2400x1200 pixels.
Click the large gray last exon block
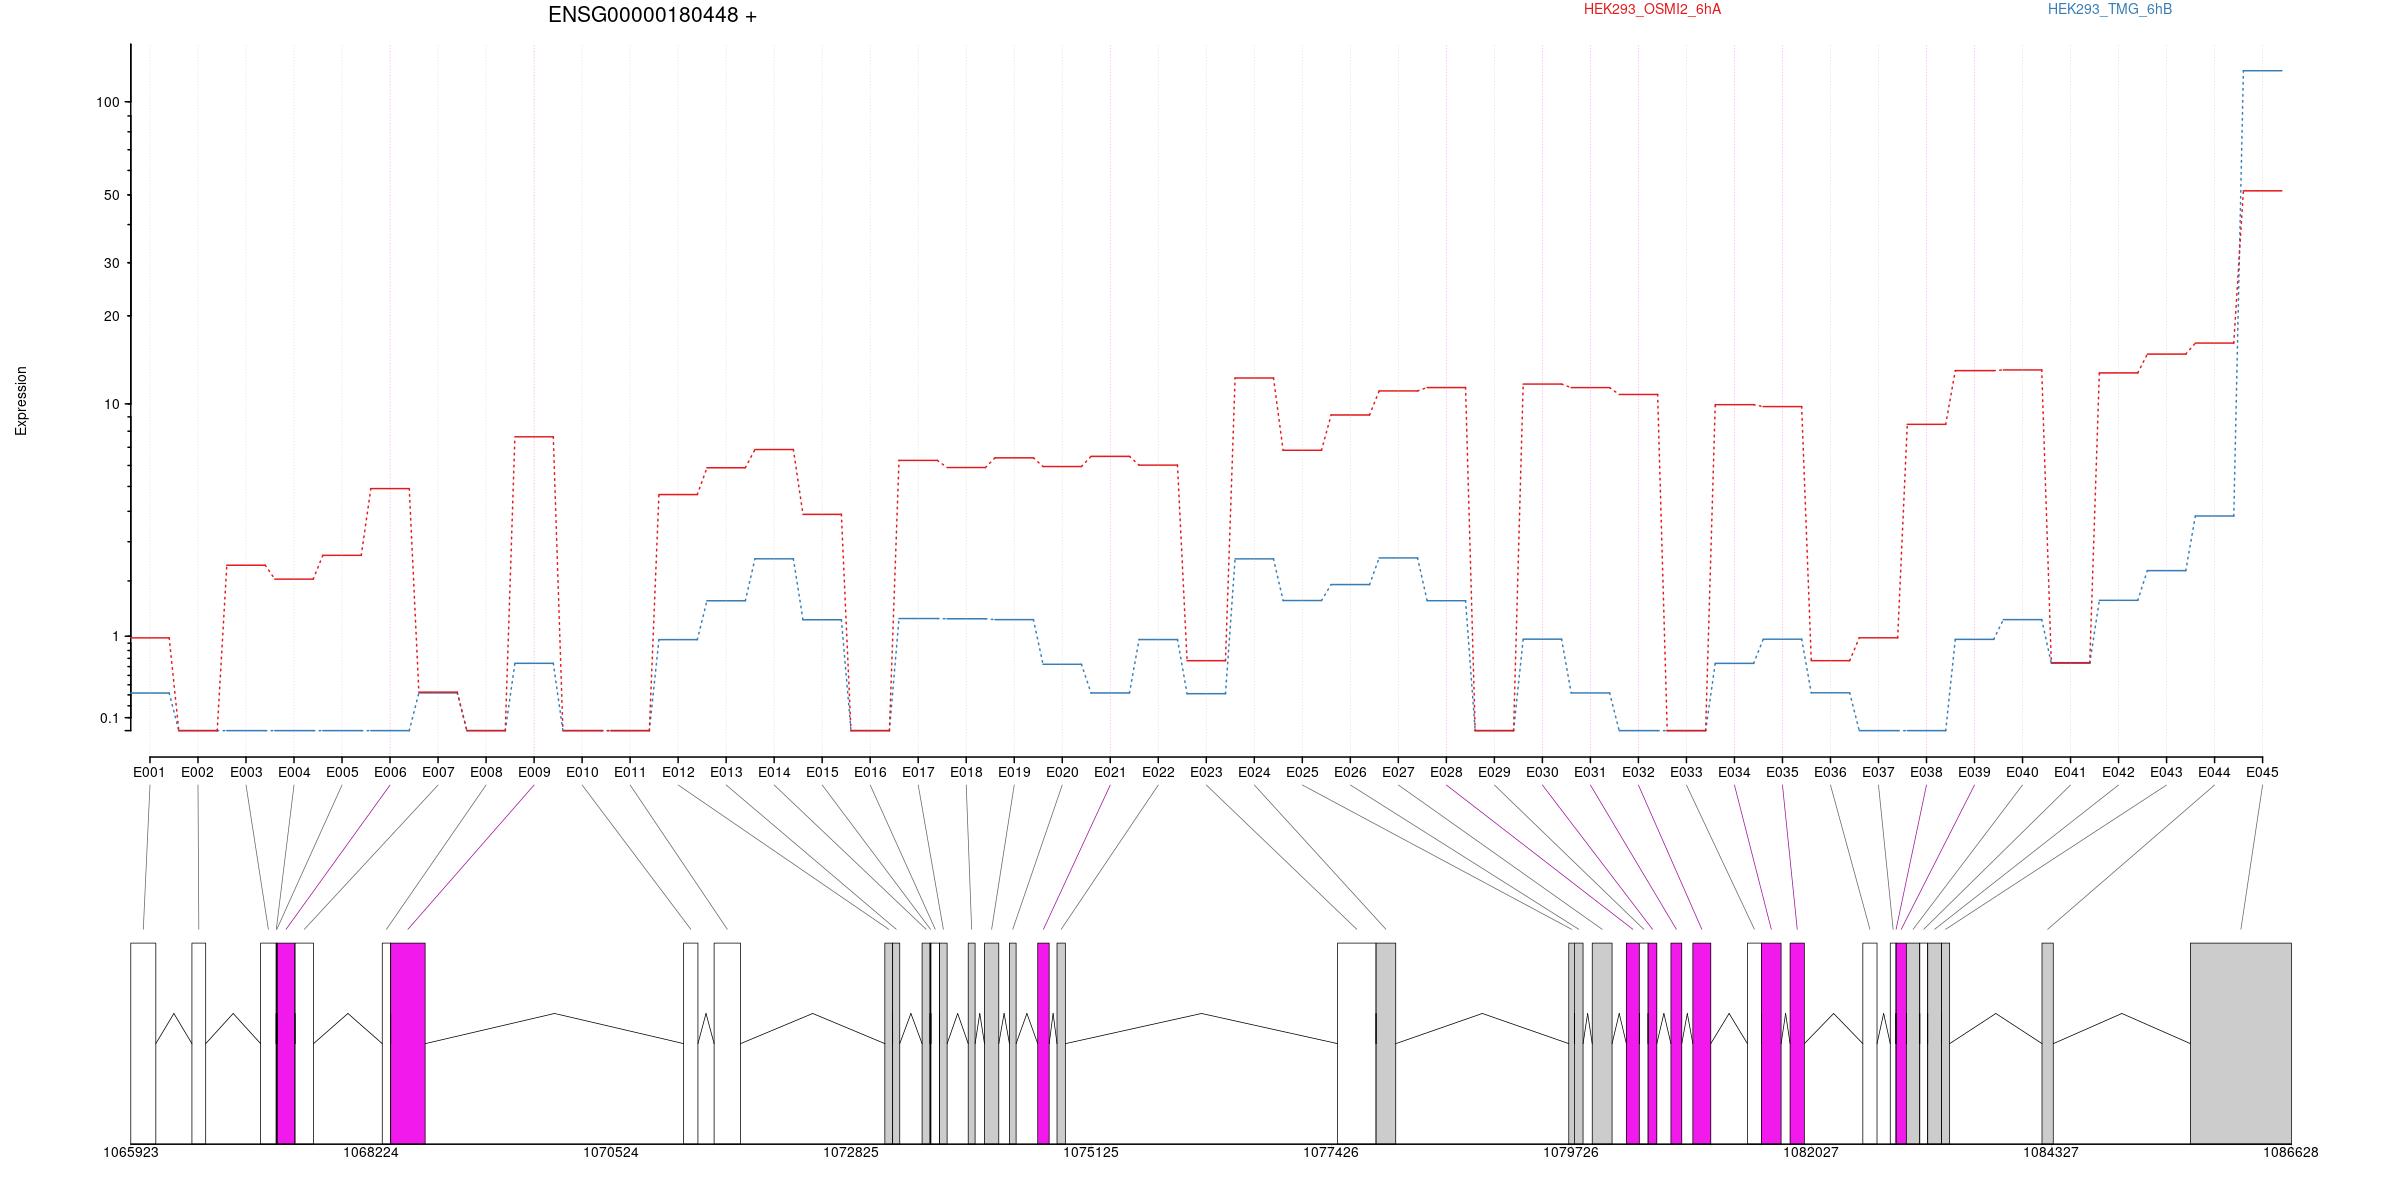click(2241, 1043)
